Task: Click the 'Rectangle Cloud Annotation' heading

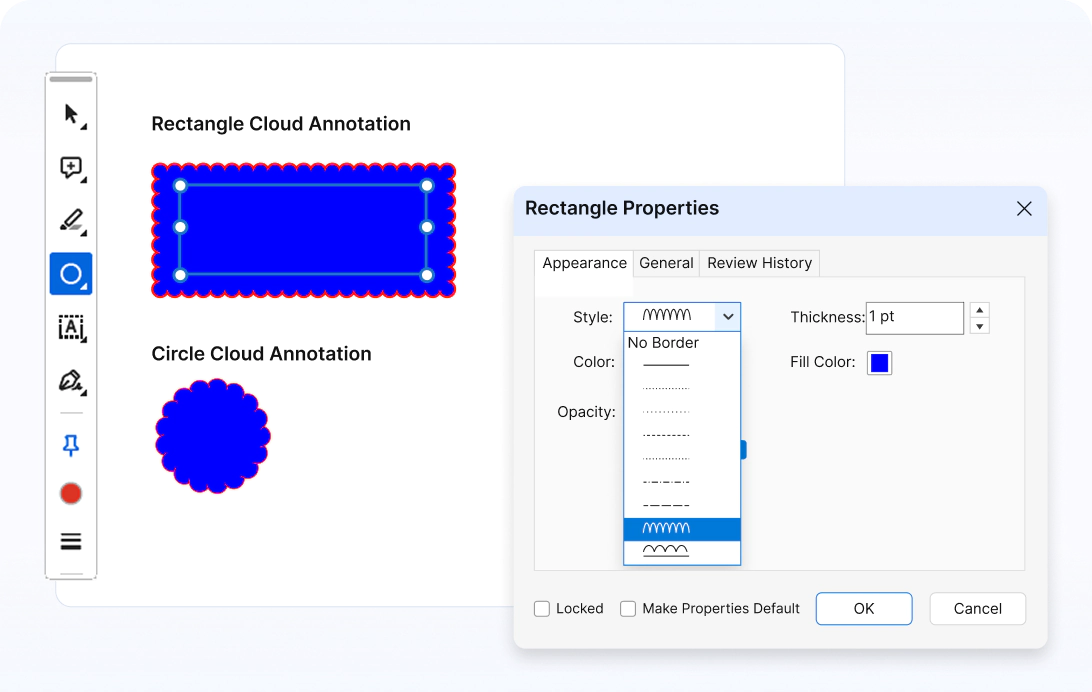Action: pyautogui.click(x=281, y=124)
